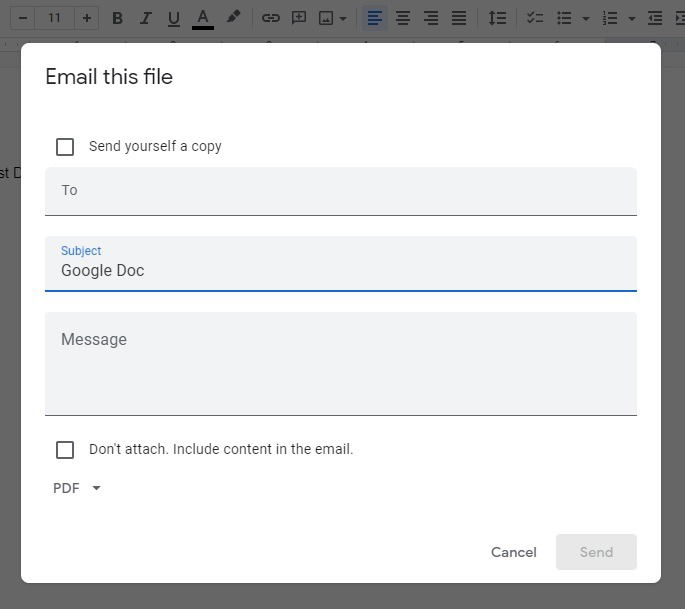This screenshot has height=609, width=685.
Task: Focus the Message text area
Action: click(340, 364)
